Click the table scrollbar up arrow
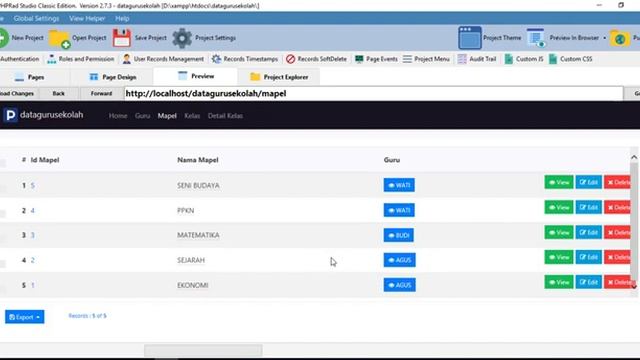The height and width of the screenshot is (360, 640). [x=634, y=157]
